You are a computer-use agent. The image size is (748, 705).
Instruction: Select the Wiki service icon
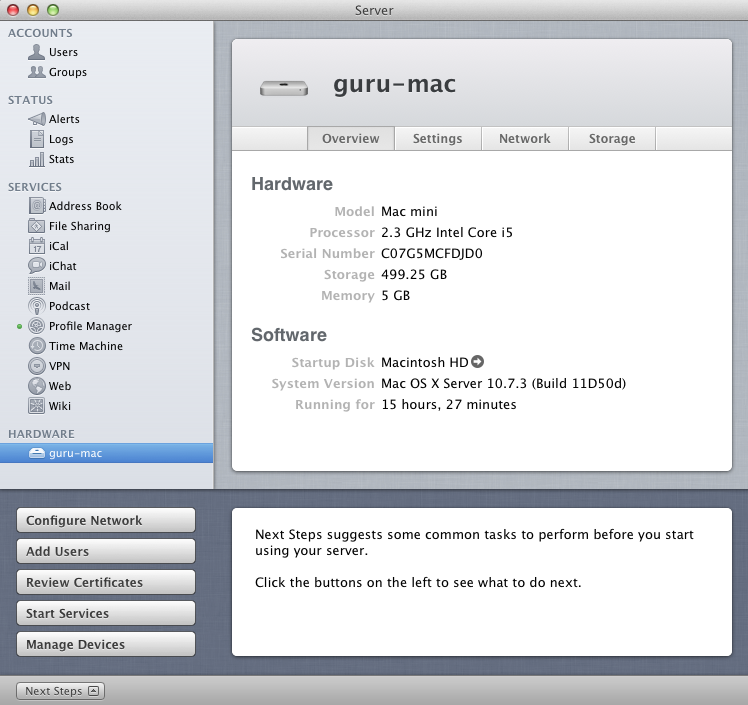pos(37,406)
